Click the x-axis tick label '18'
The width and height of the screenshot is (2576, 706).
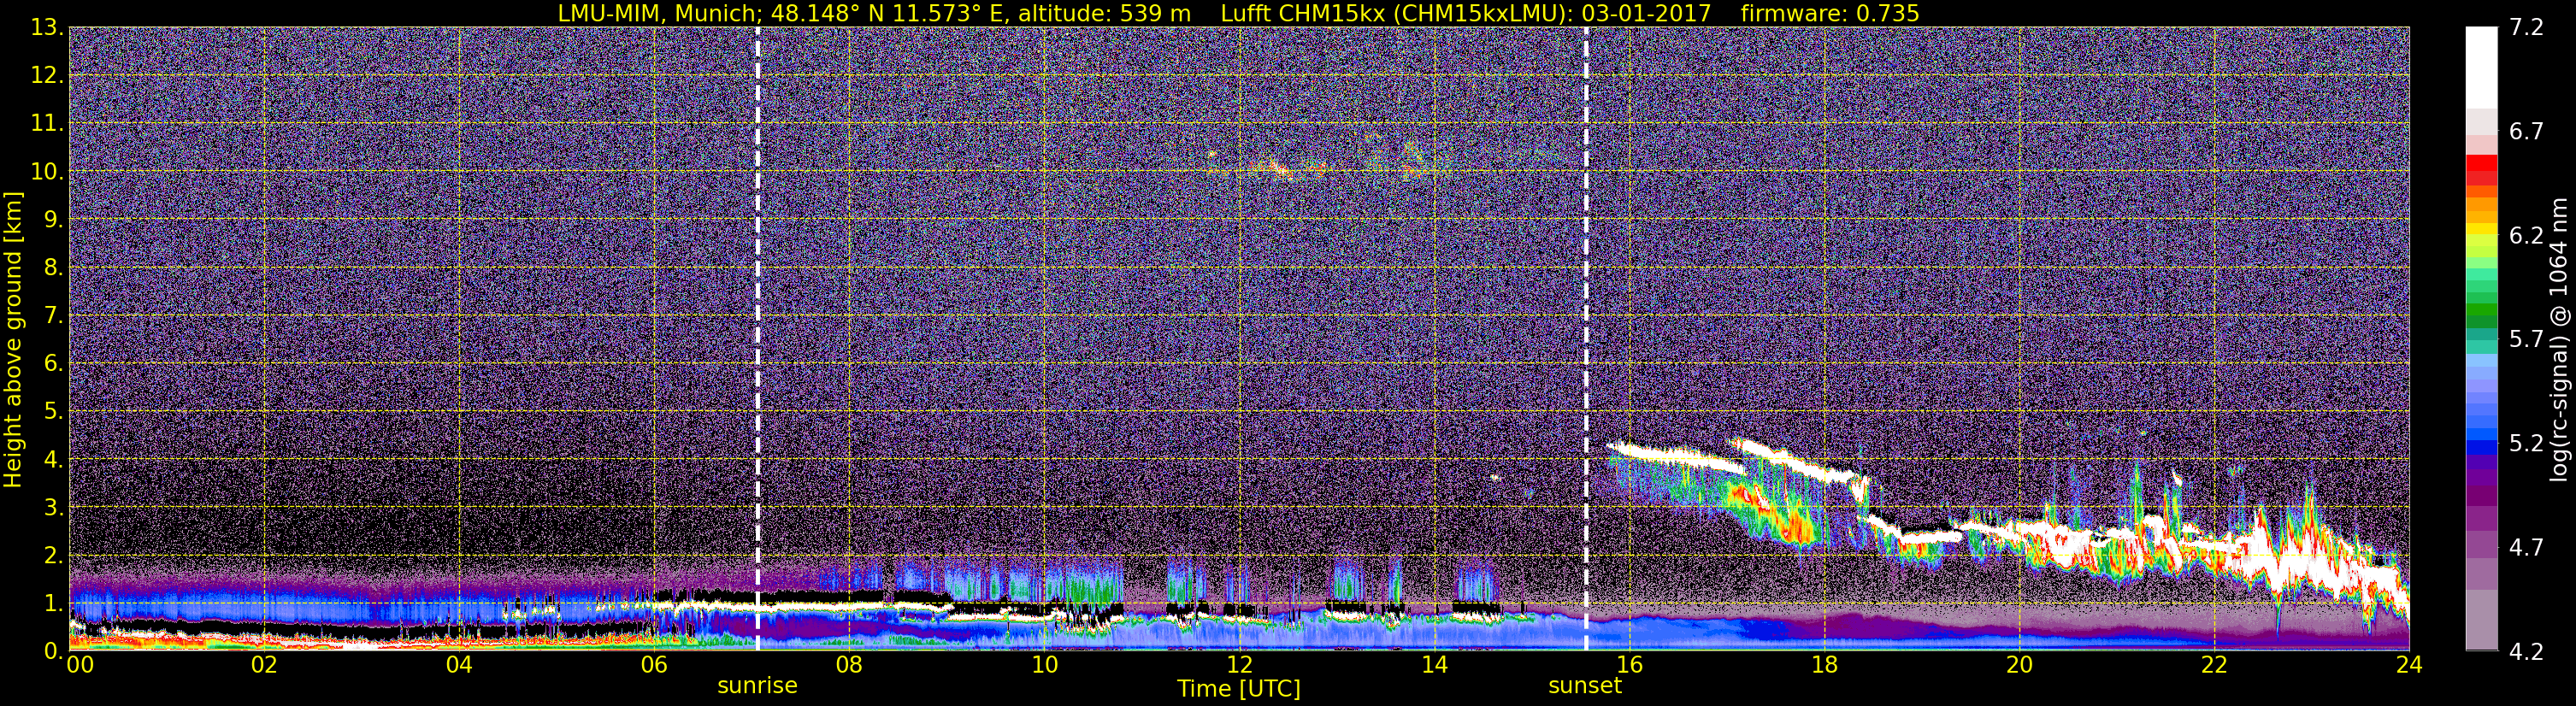click(1824, 665)
